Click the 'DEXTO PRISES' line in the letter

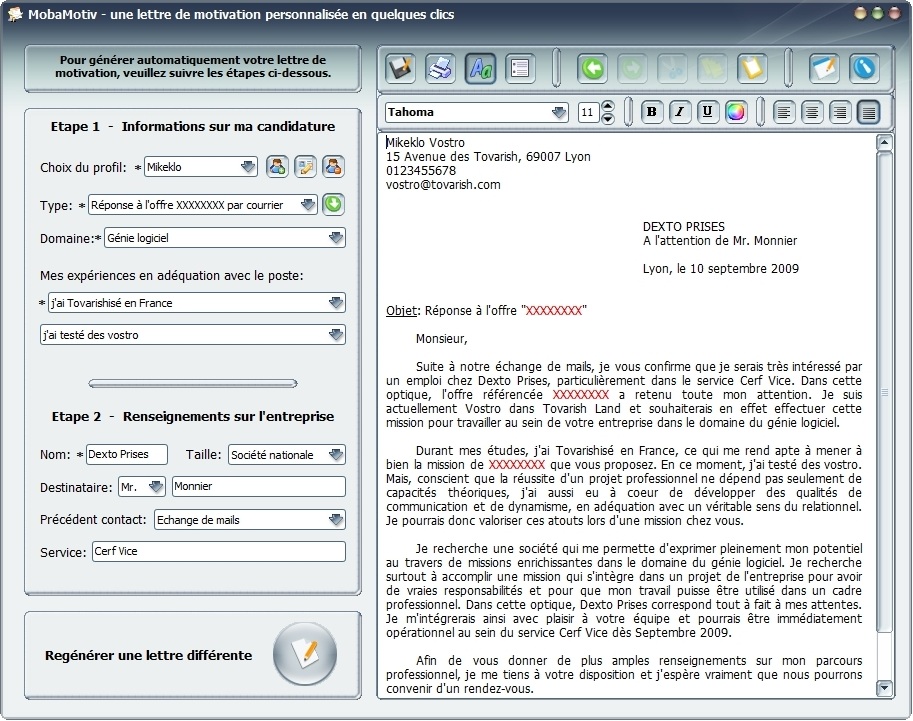[684, 227]
